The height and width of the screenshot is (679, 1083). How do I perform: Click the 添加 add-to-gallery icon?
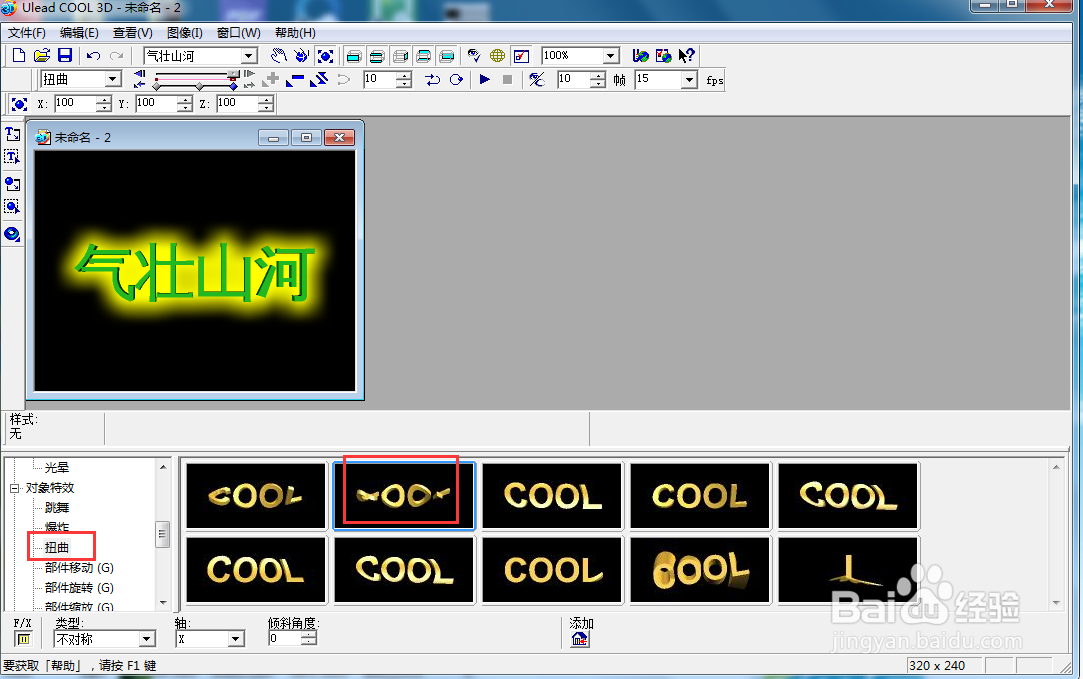point(579,639)
